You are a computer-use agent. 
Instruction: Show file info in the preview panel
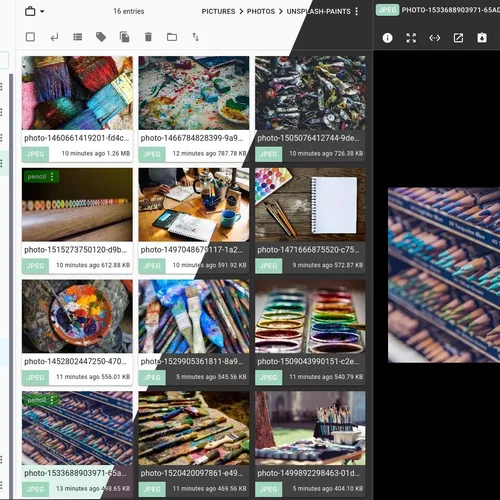click(x=387, y=38)
